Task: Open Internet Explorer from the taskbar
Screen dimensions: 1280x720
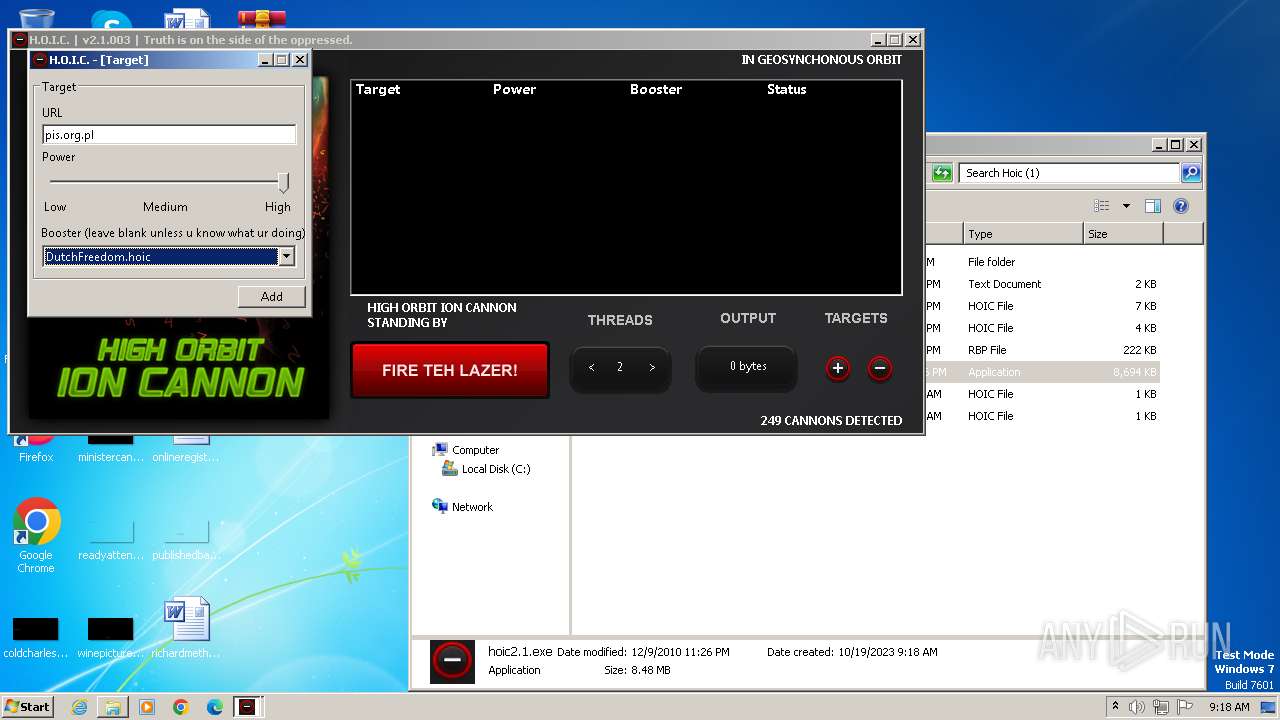Action: 79,707
